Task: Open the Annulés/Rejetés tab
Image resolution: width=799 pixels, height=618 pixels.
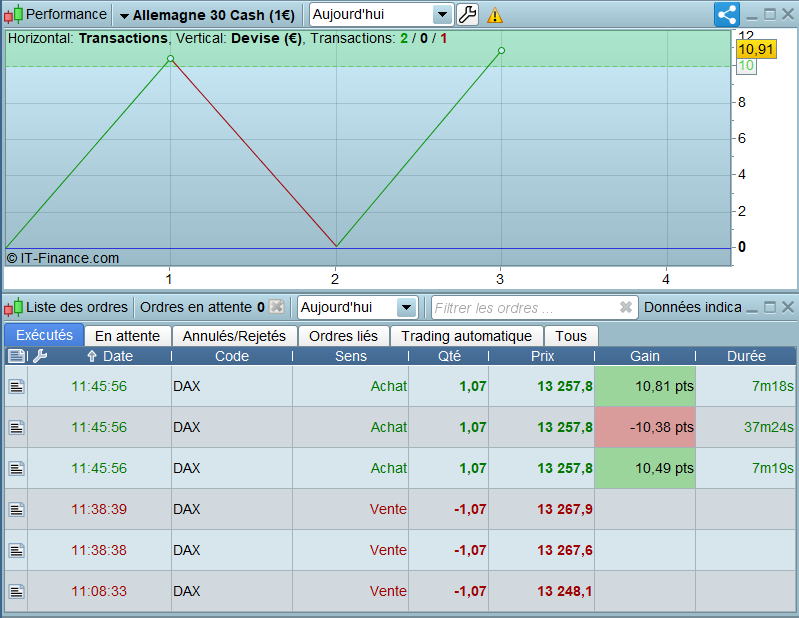Action: pyautogui.click(x=234, y=336)
